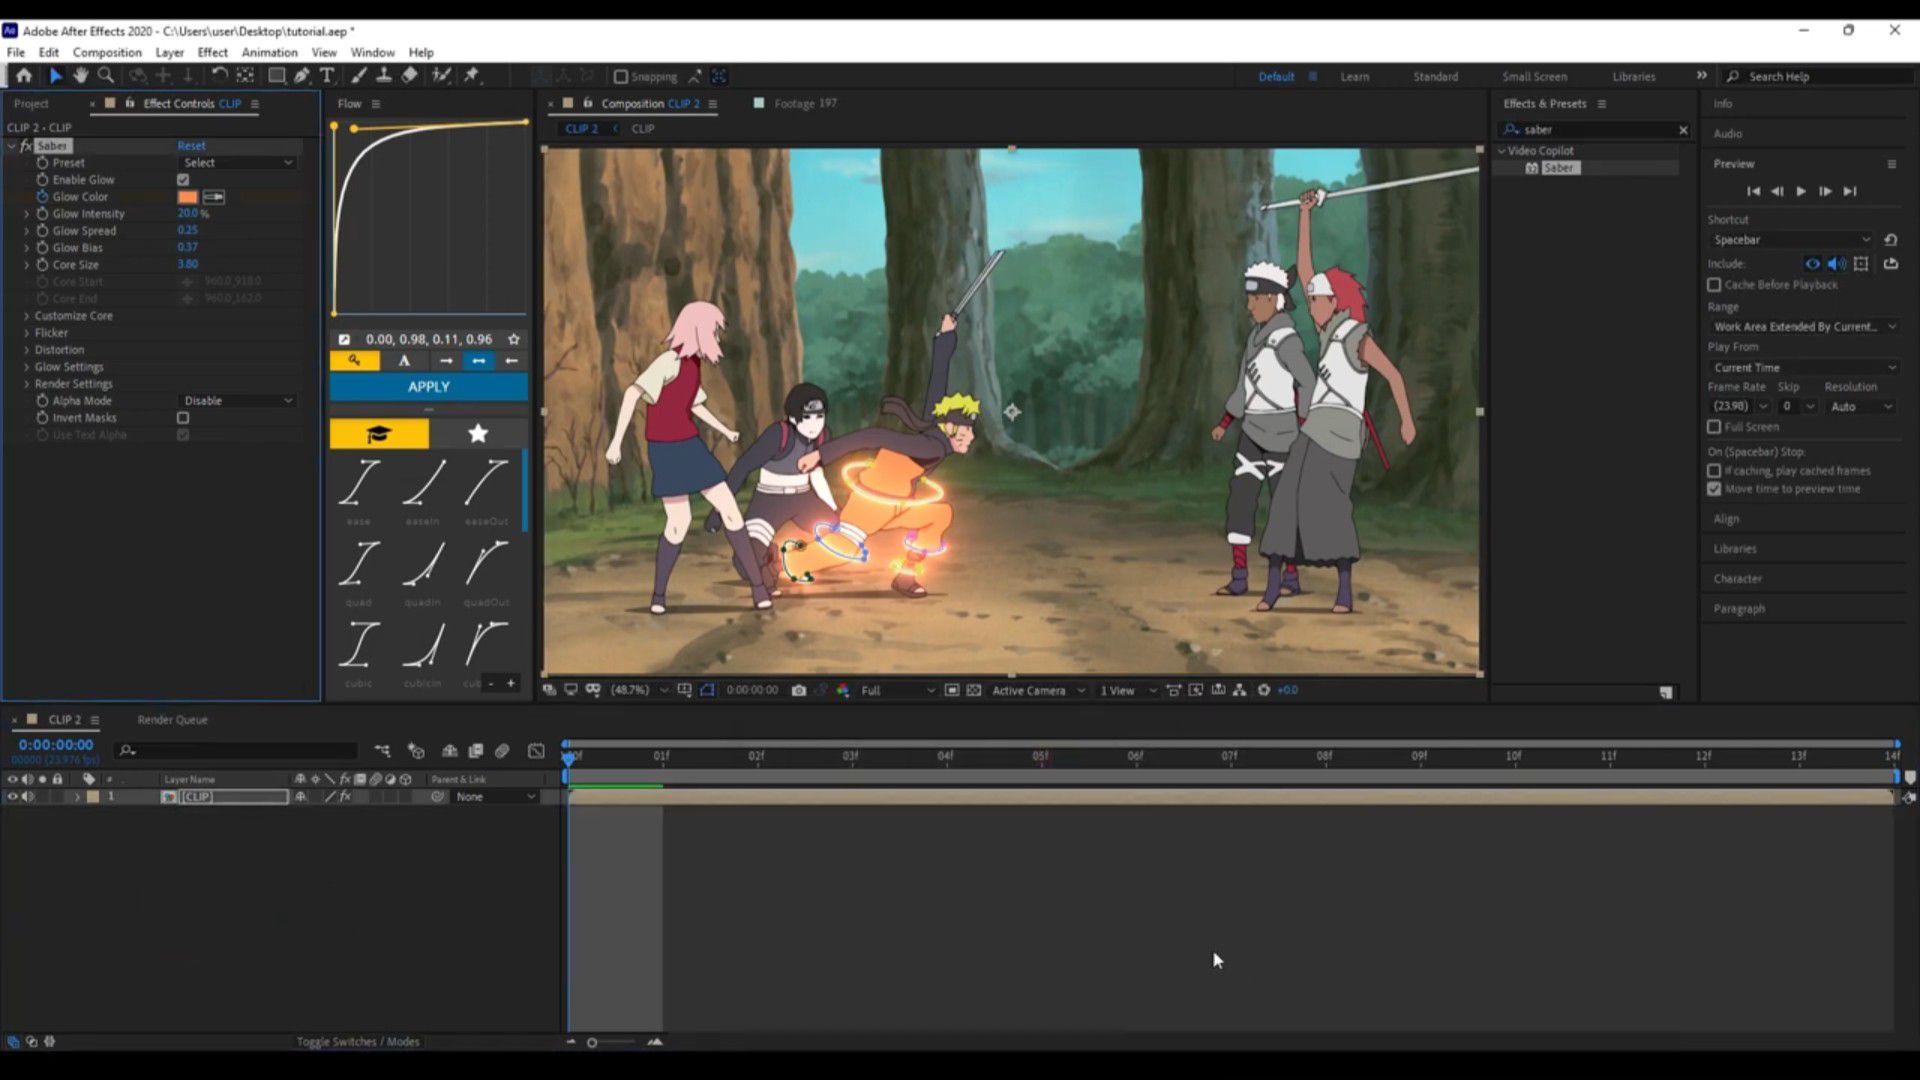Viewport: 1920px width, 1080px height.
Task: Click play button in Preview panel
Action: coord(1801,191)
